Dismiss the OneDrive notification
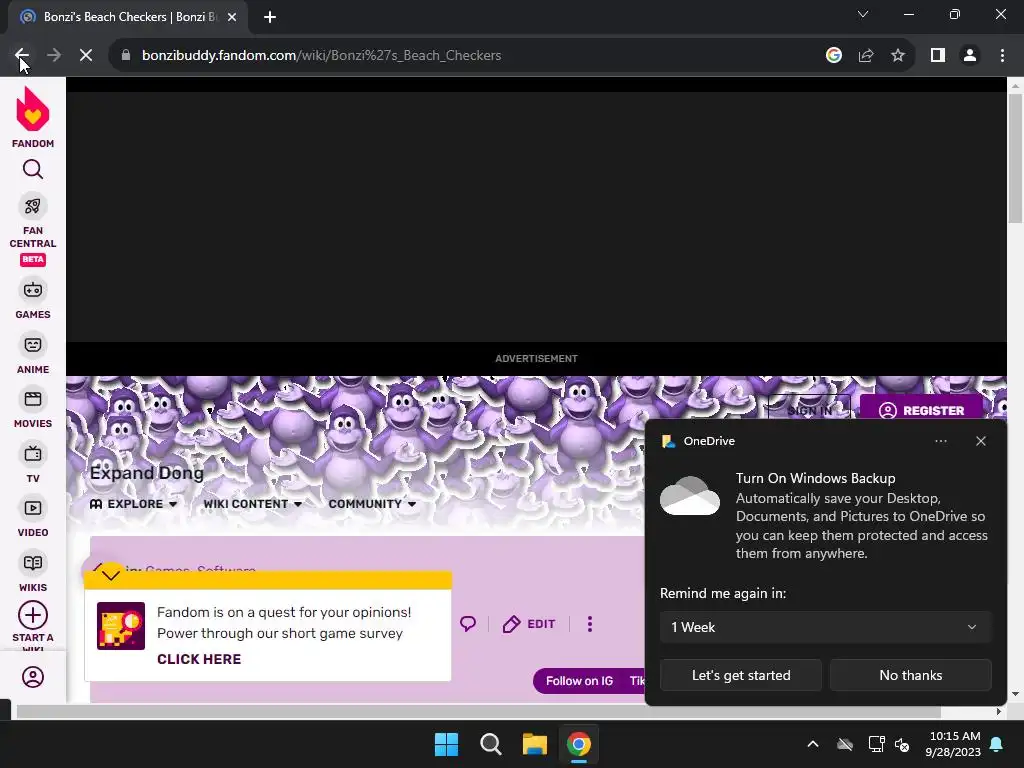Screen dimensions: 1024x768 pos(981,441)
